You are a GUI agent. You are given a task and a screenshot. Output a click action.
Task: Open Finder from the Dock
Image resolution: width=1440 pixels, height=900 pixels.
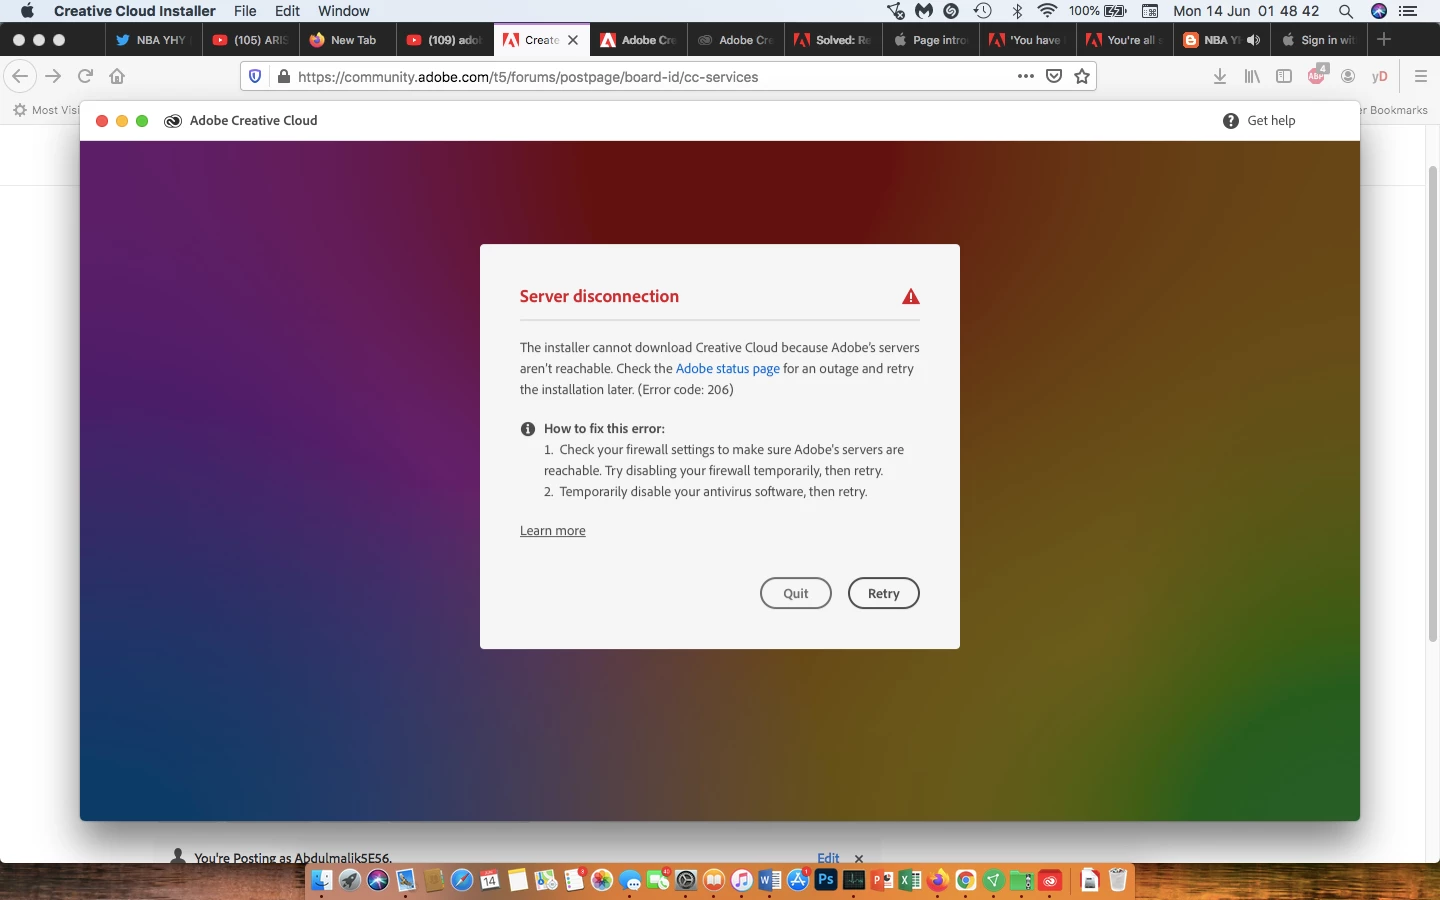tap(321, 880)
